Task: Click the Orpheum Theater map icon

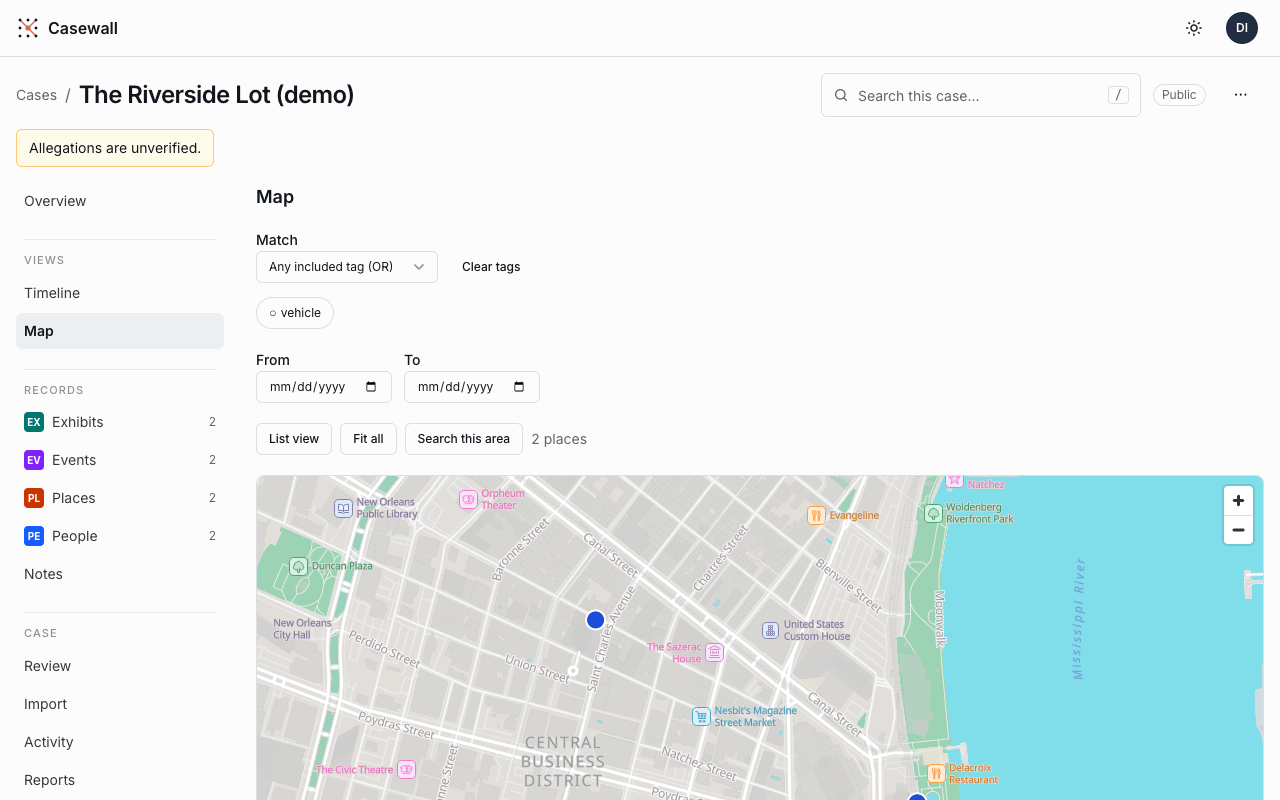Action: coord(468,499)
